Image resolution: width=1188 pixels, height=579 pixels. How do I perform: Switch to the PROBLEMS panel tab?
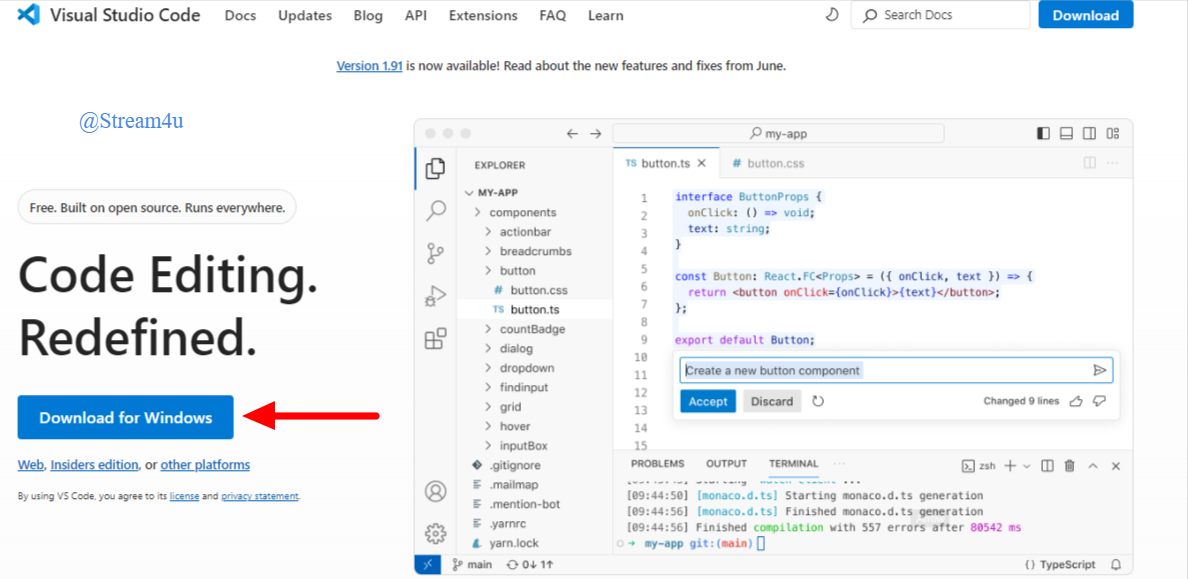tap(658, 464)
